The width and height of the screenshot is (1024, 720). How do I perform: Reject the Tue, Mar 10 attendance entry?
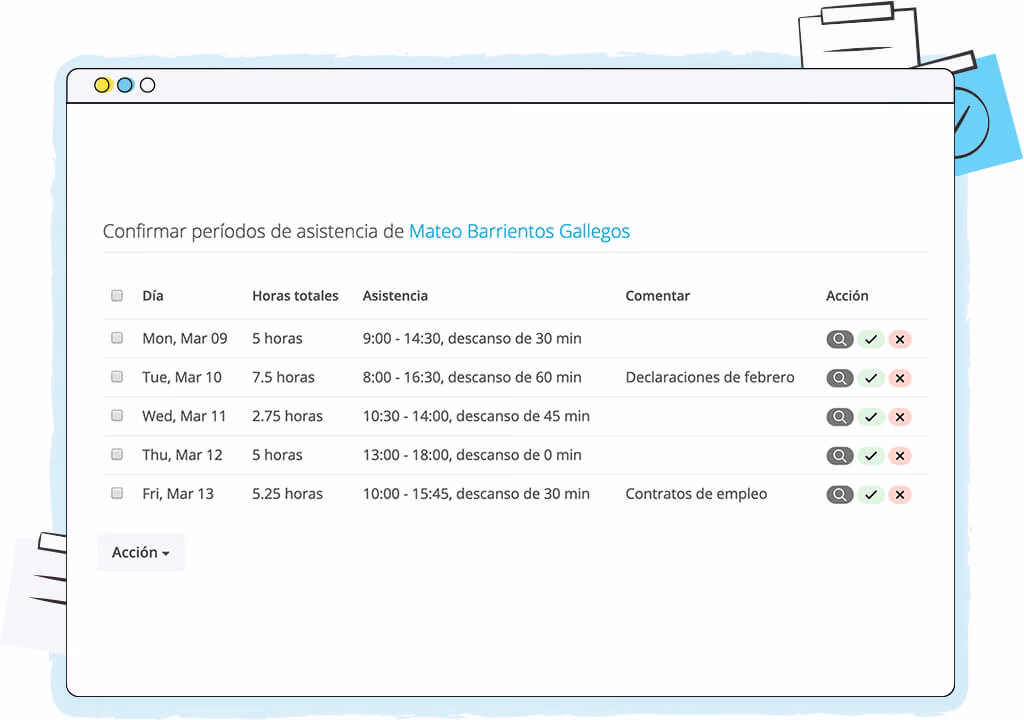coord(900,378)
